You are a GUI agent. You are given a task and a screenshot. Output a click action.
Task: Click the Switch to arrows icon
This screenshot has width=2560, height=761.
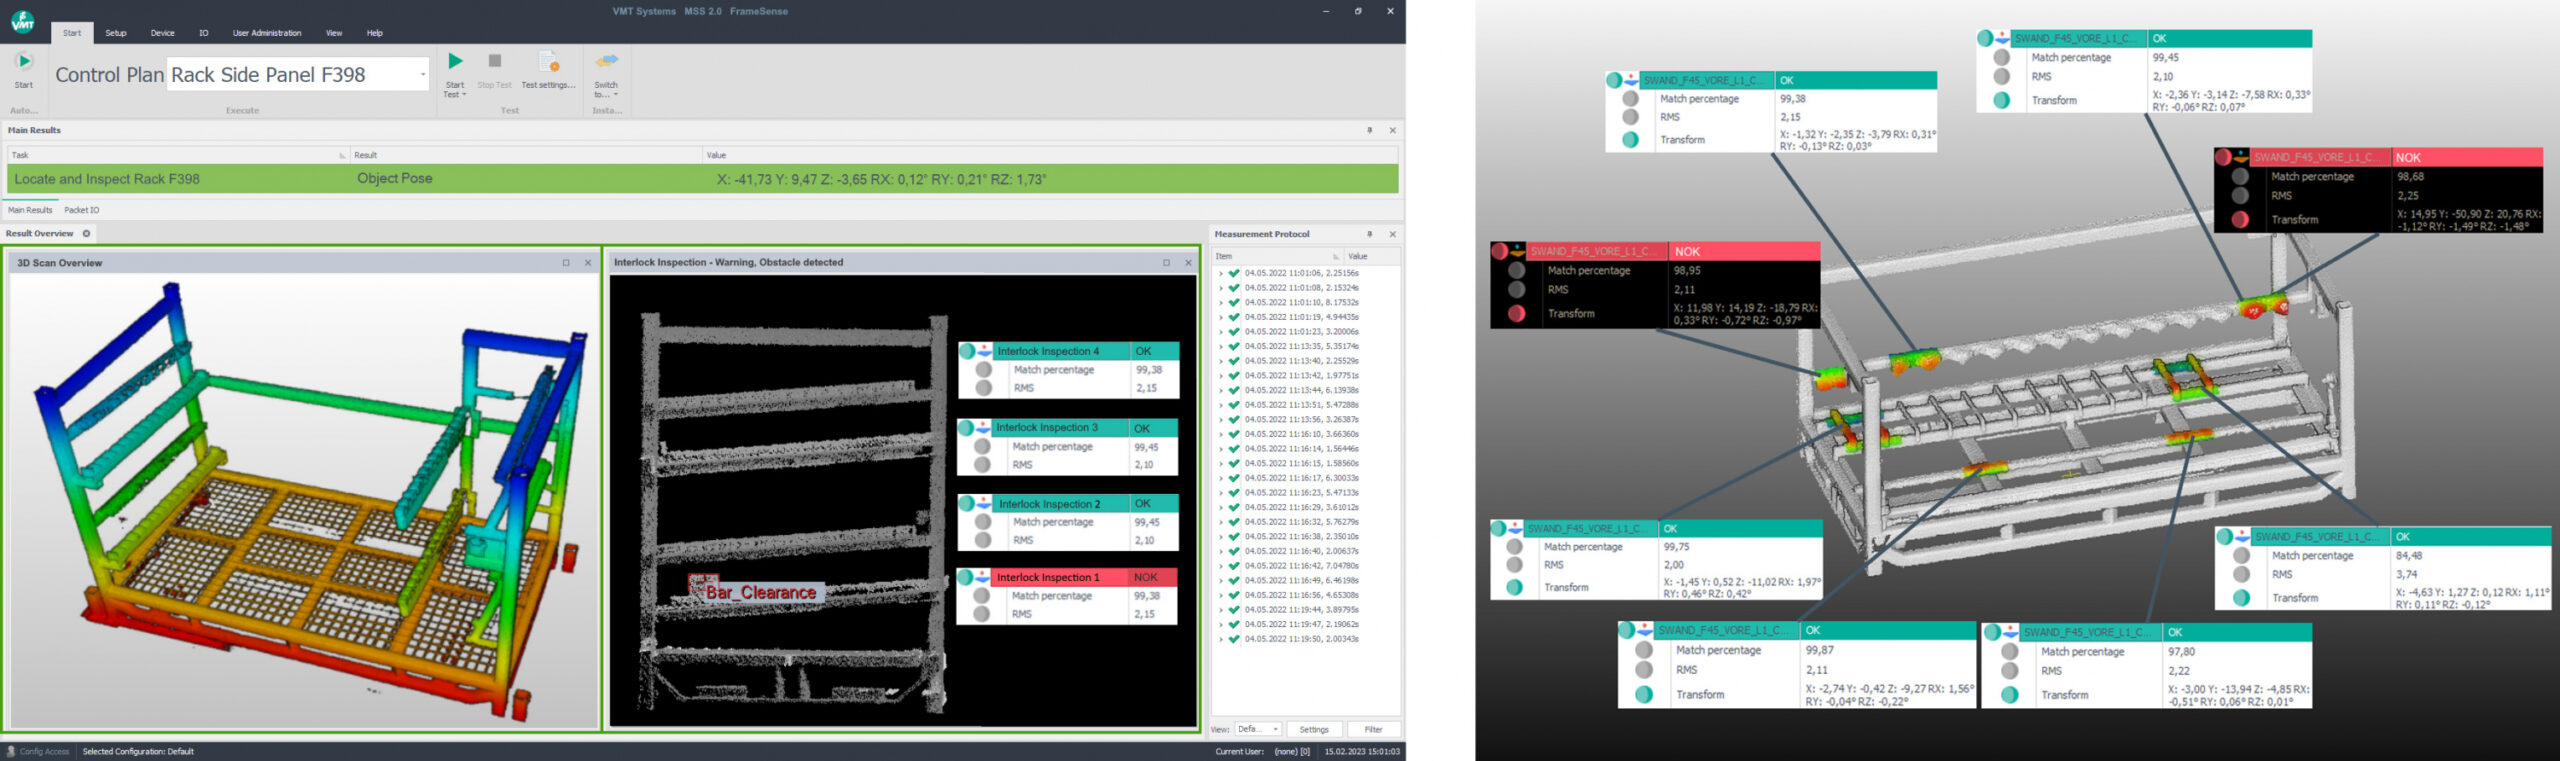point(606,62)
